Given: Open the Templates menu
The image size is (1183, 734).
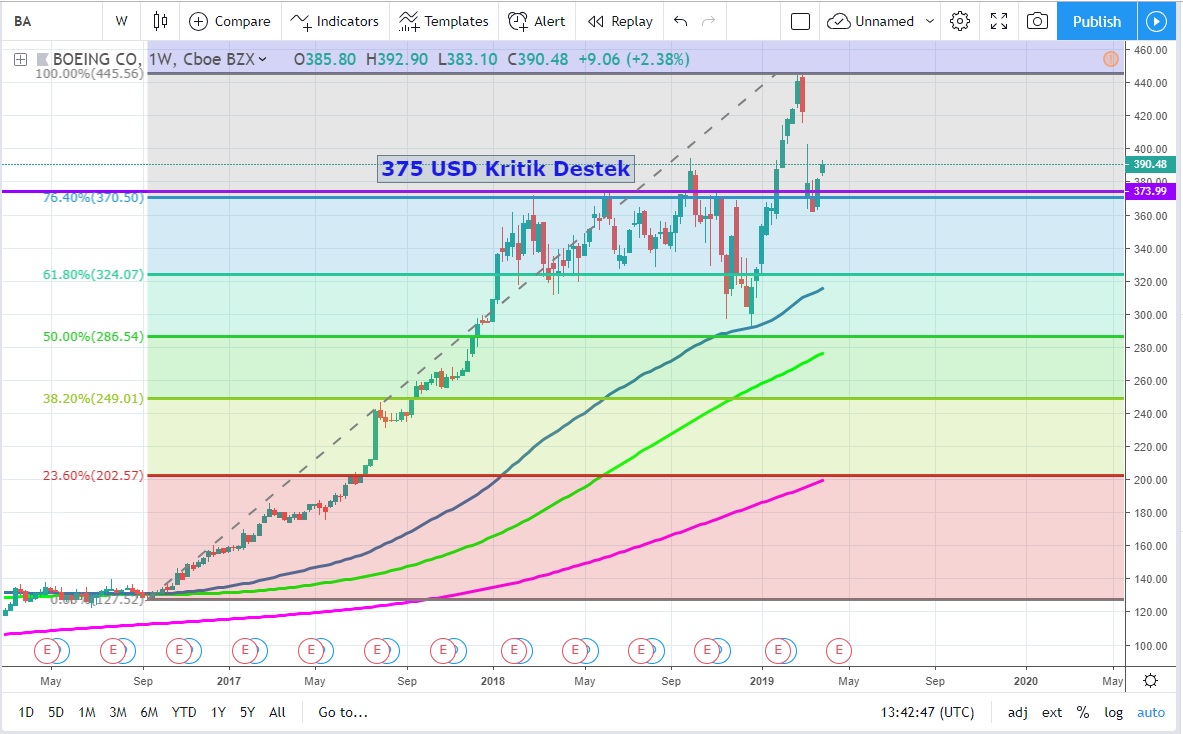Looking at the screenshot, I should pos(444,21).
